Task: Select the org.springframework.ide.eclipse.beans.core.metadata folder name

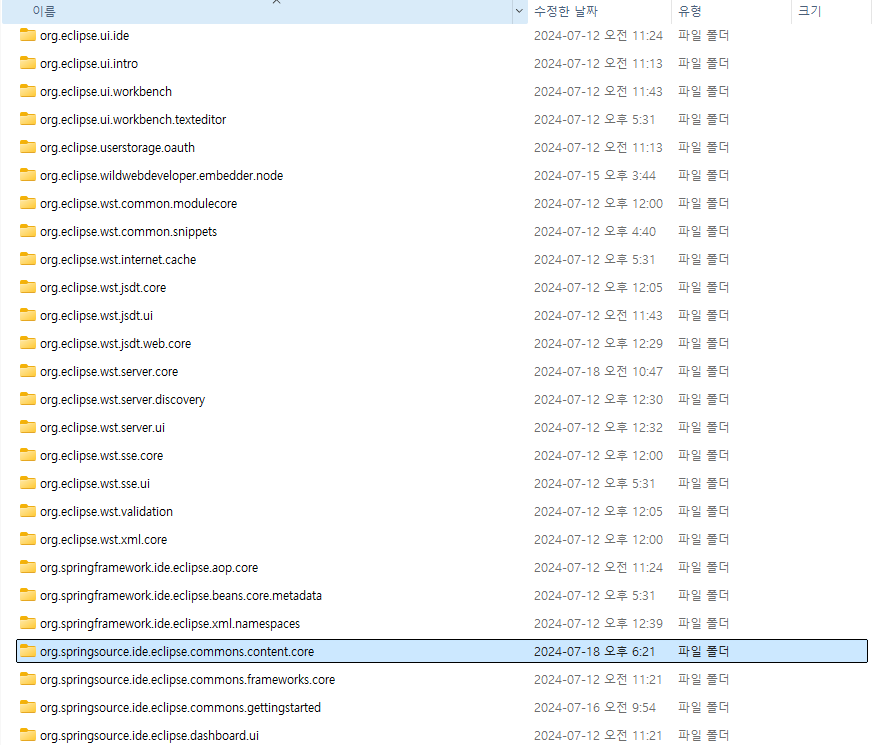Action: pos(181,596)
